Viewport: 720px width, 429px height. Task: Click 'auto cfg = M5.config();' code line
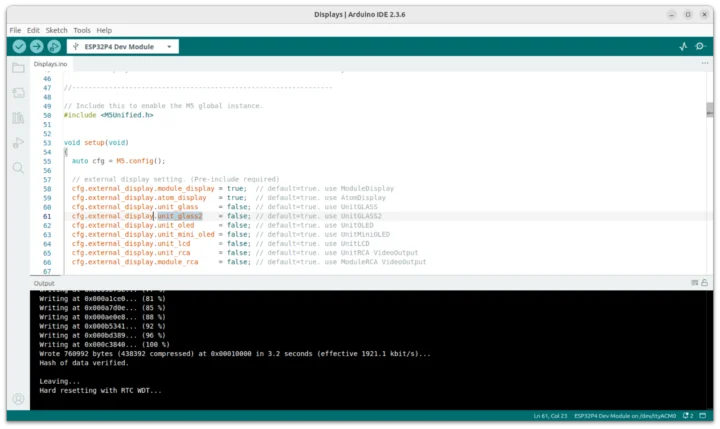(118, 161)
